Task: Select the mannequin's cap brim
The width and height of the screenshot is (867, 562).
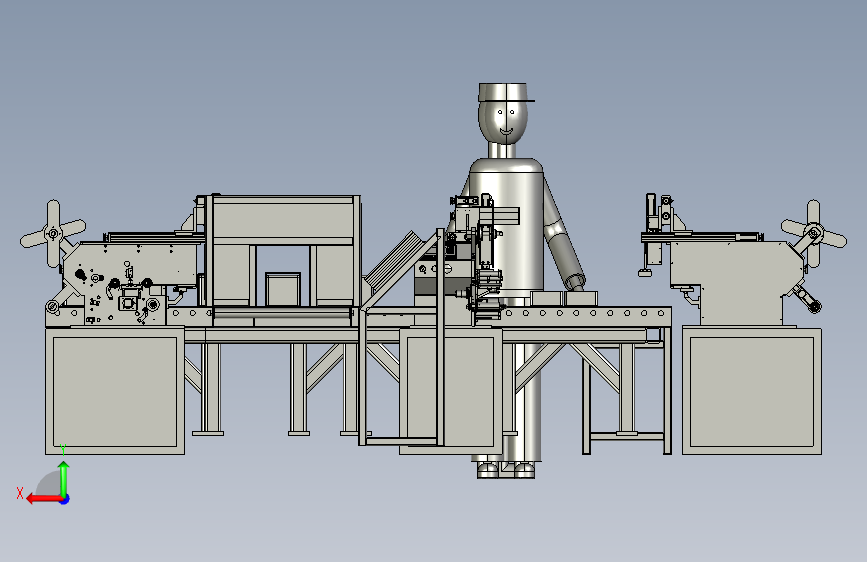Action: (x=507, y=100)
